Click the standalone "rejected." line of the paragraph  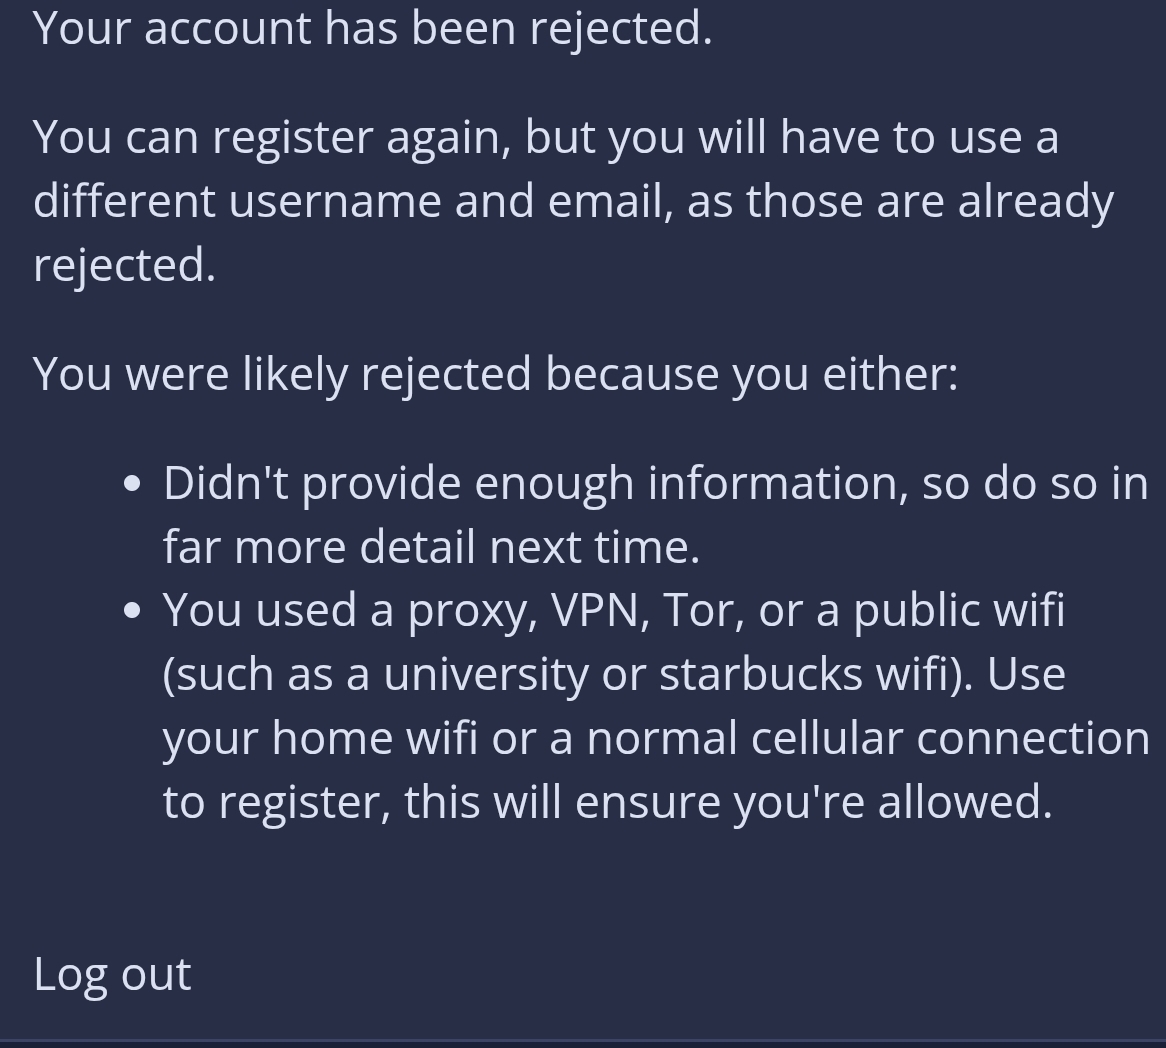[x=124, y=265]
